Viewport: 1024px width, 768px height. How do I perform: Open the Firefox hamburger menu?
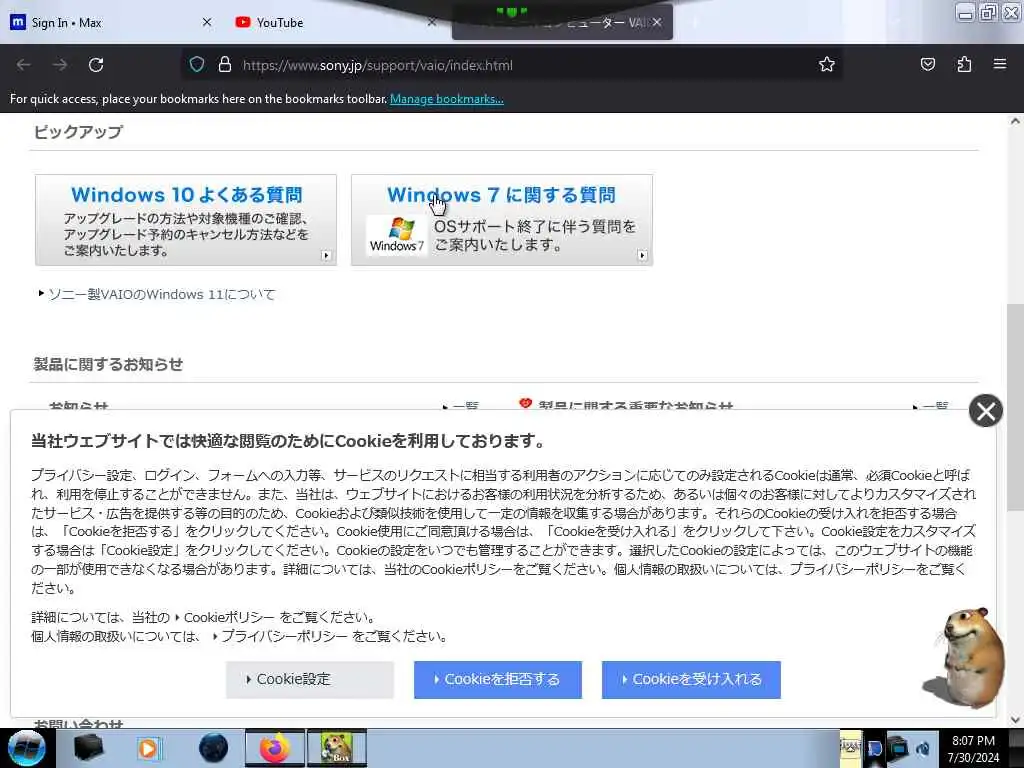click(1000, 64)
